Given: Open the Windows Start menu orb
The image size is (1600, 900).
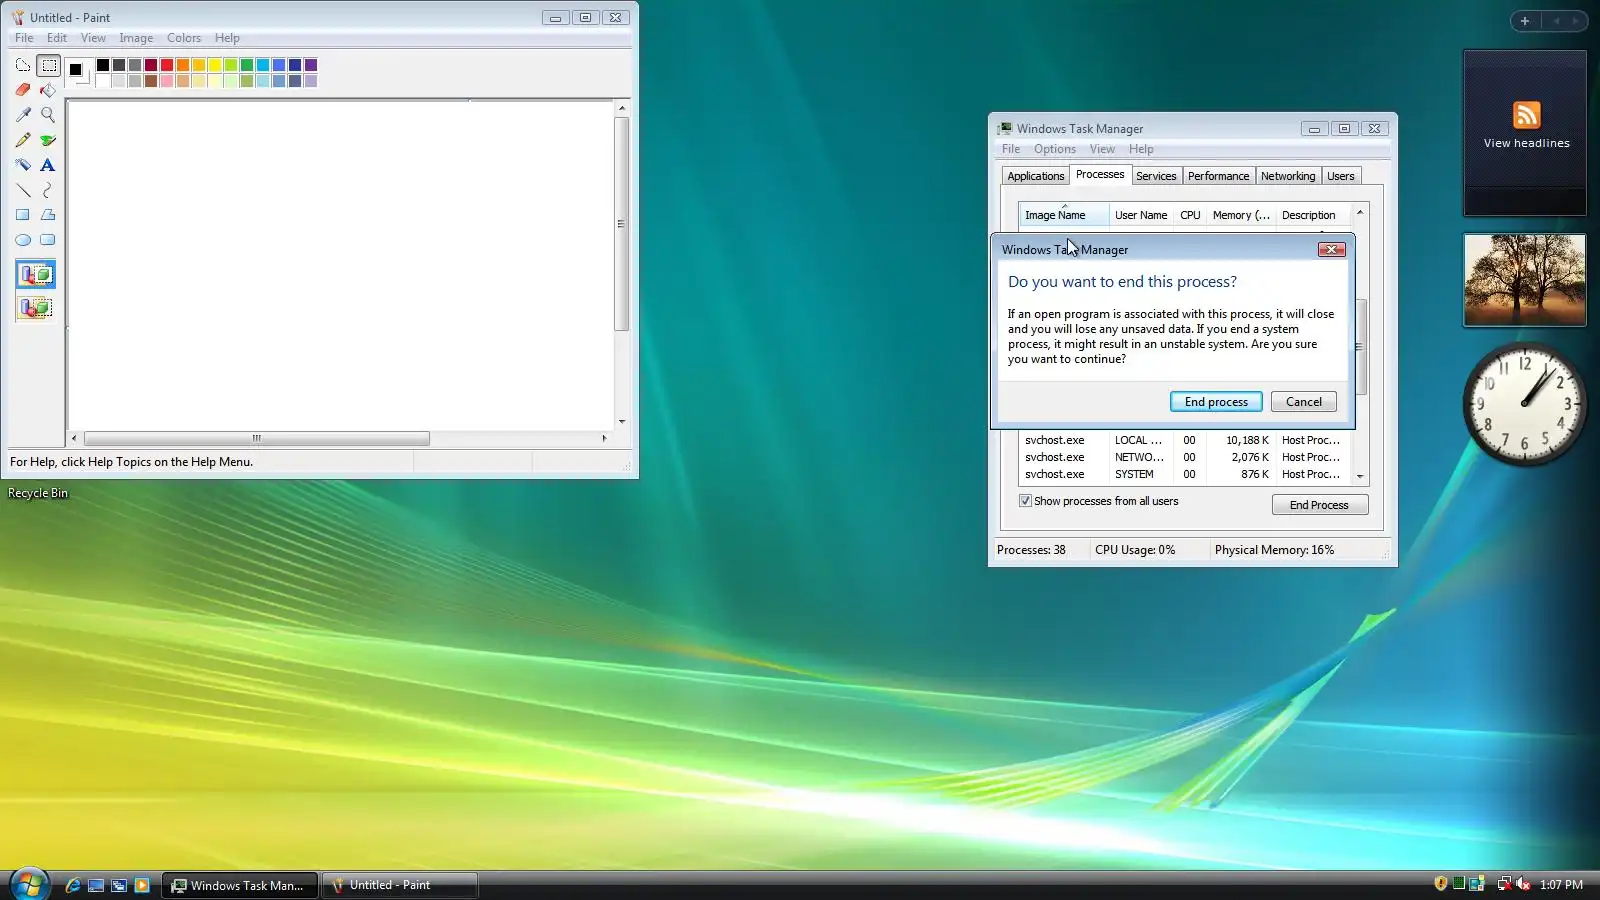Looking at the screenshot, I should [x=29, y=884].
